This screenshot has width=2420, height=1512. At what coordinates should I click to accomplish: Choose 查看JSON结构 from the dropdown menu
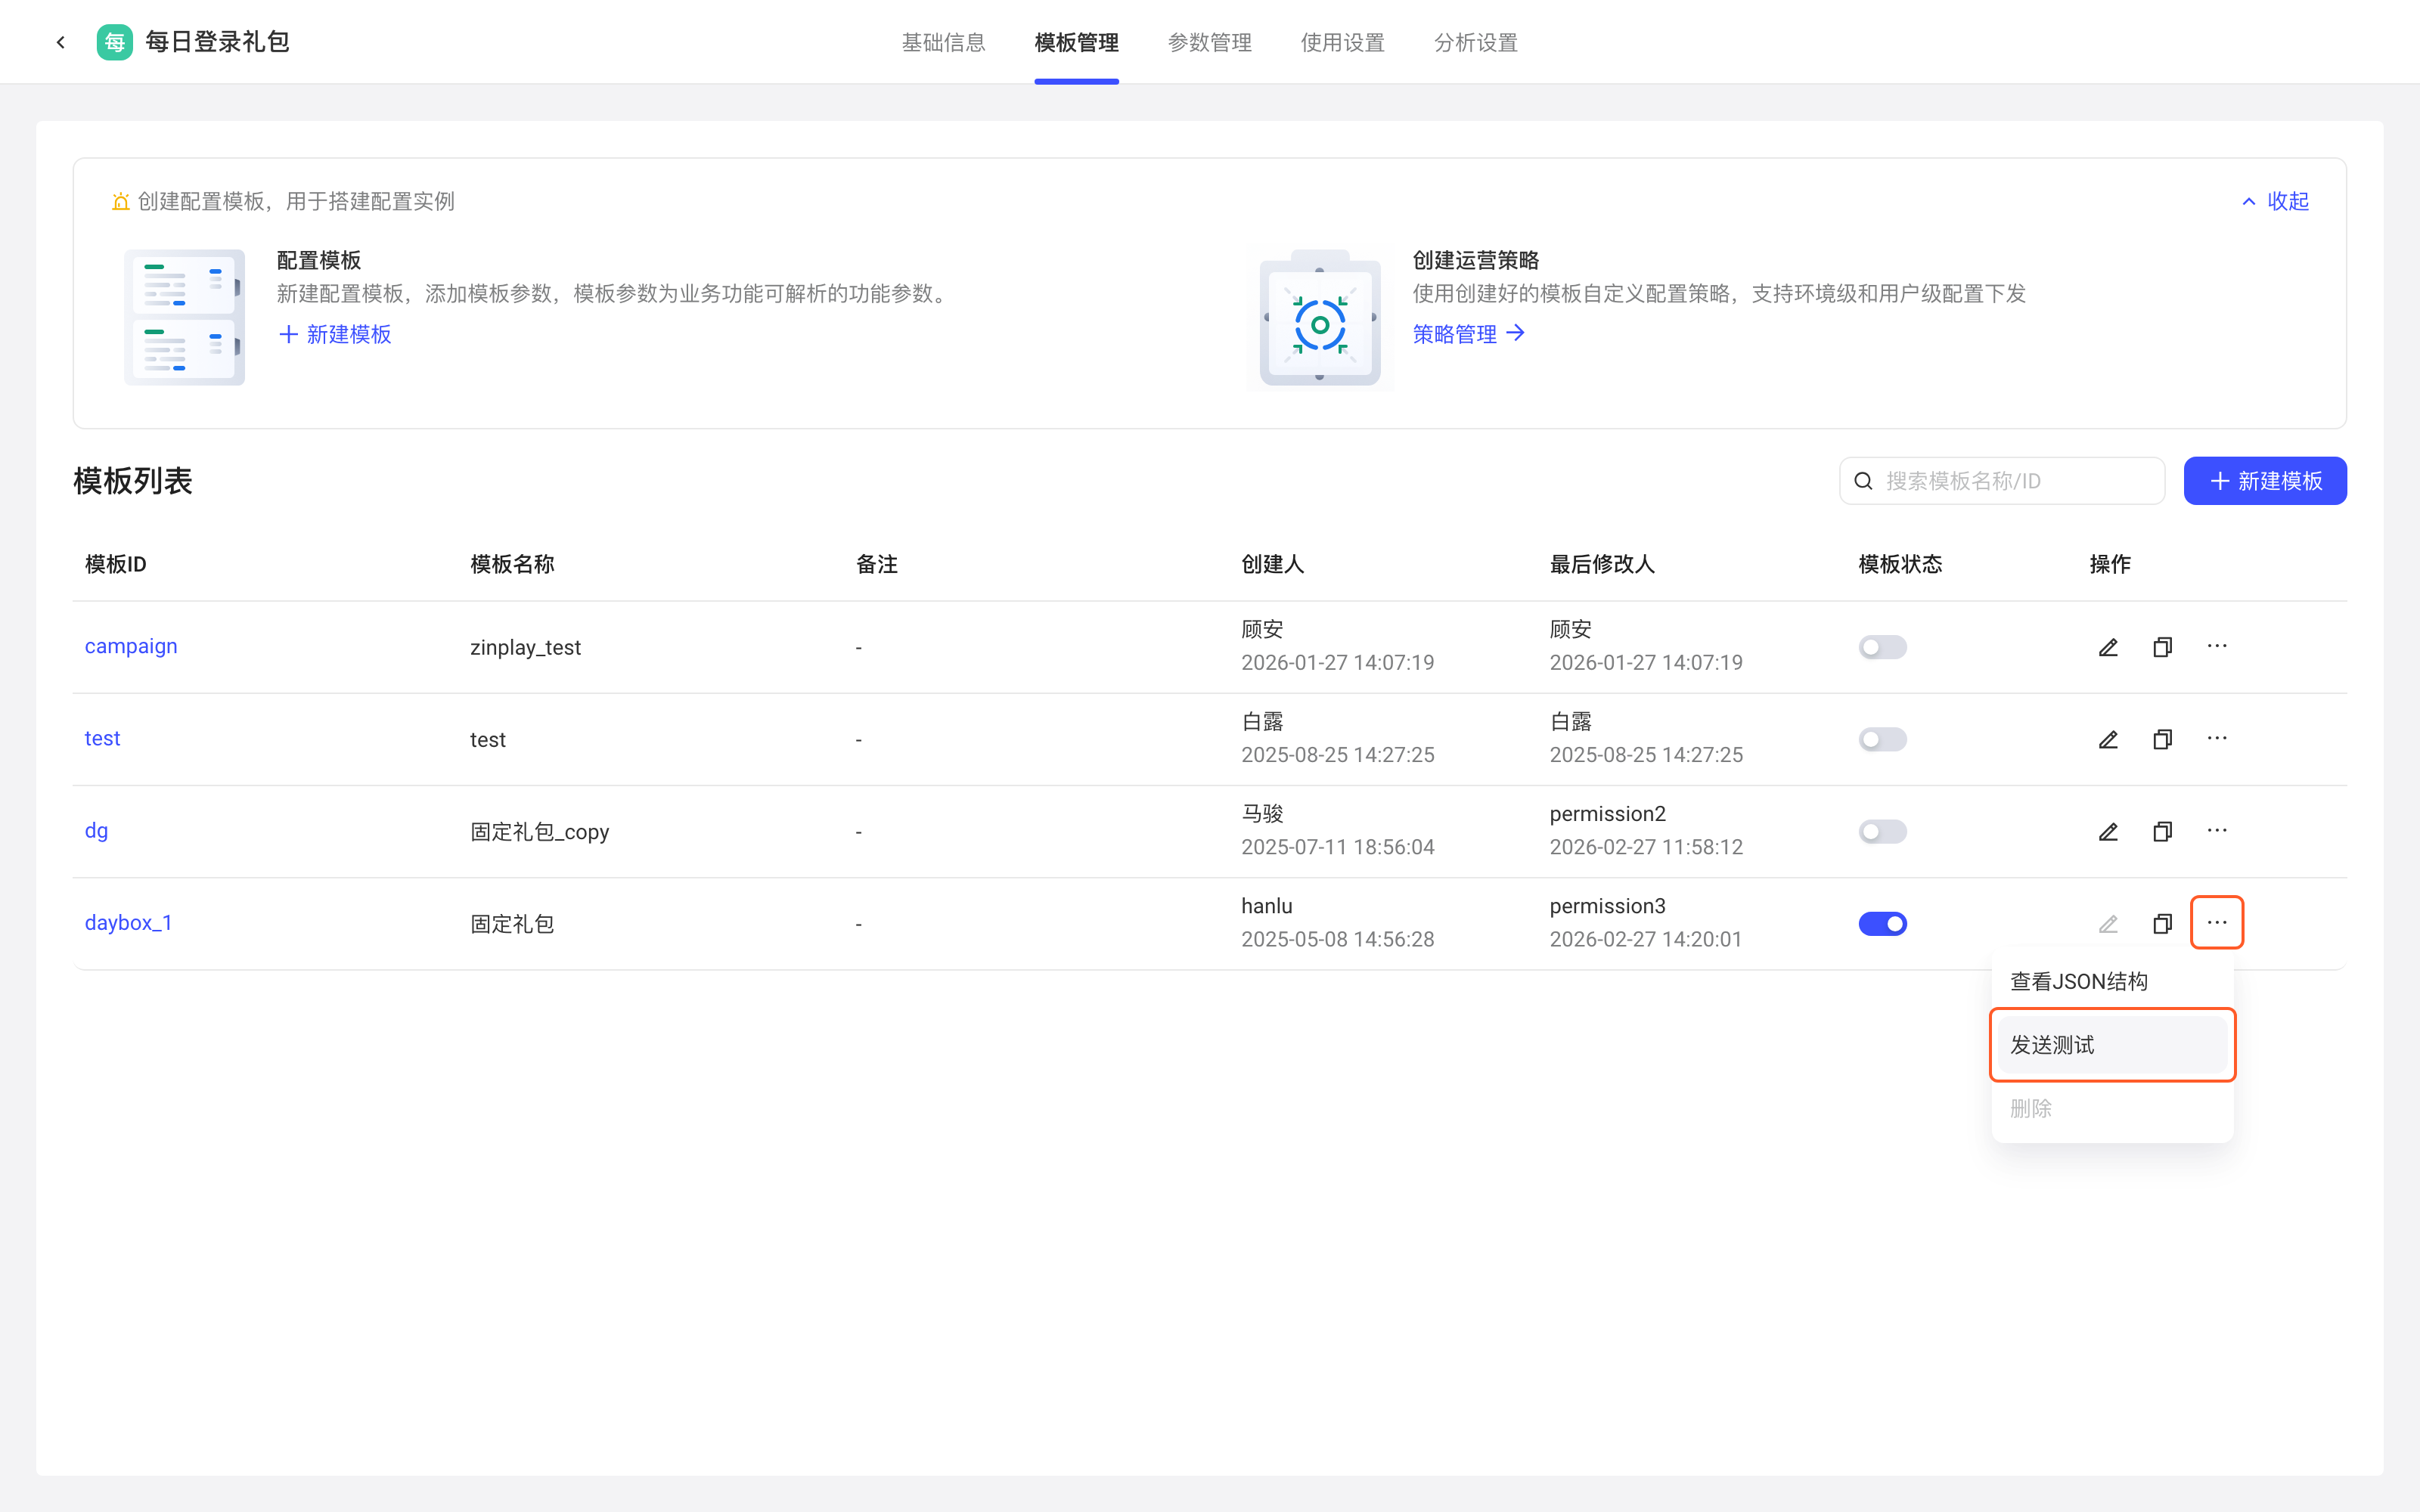(x=2112, y=981)
